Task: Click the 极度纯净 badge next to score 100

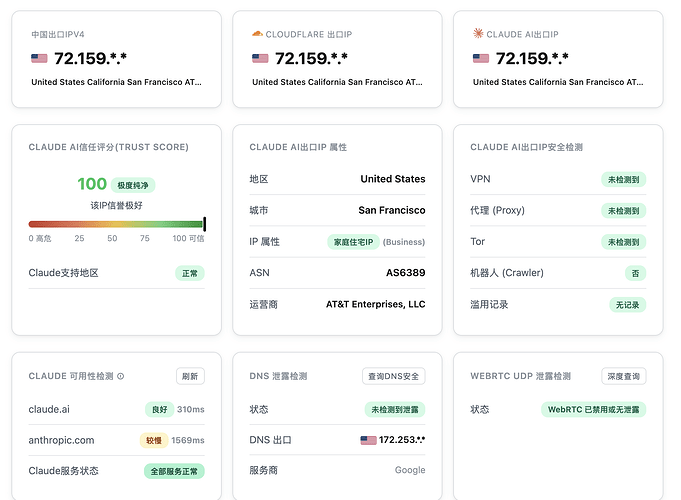Action: 133,185
